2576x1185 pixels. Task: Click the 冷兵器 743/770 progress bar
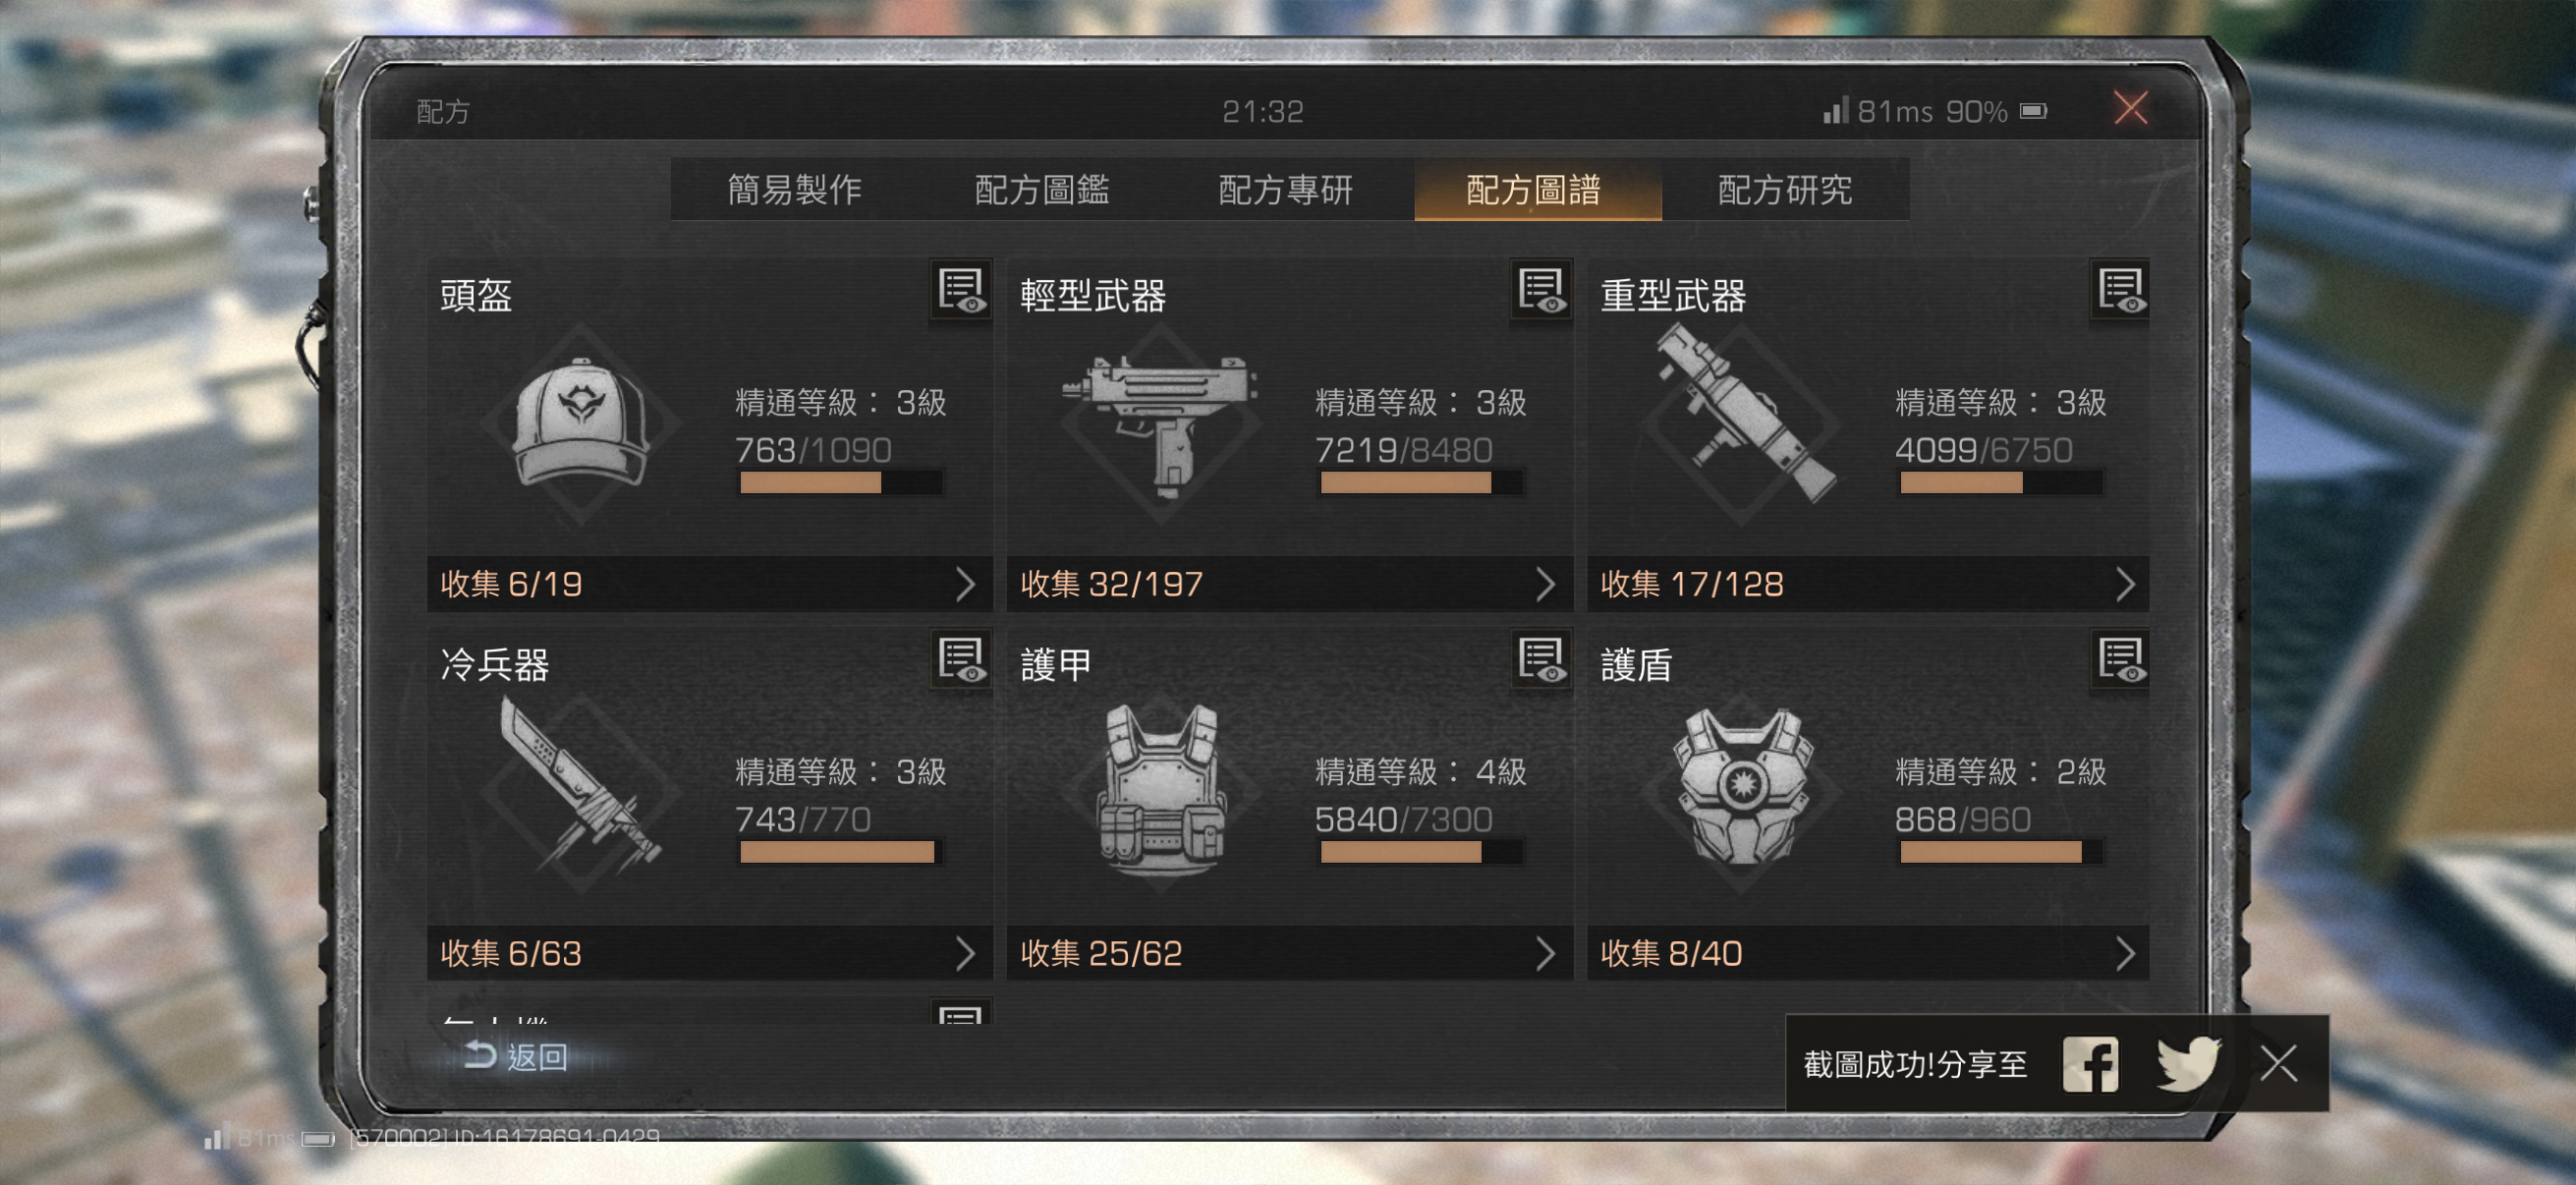pyautogui.click(x=840, y=852)
